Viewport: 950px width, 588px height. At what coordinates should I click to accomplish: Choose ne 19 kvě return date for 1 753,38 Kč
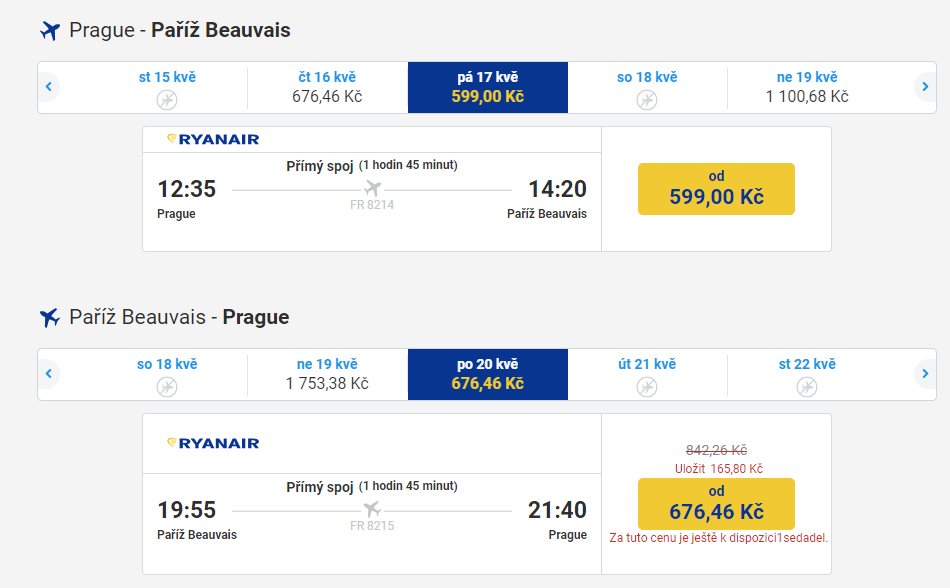coord(327,374)
